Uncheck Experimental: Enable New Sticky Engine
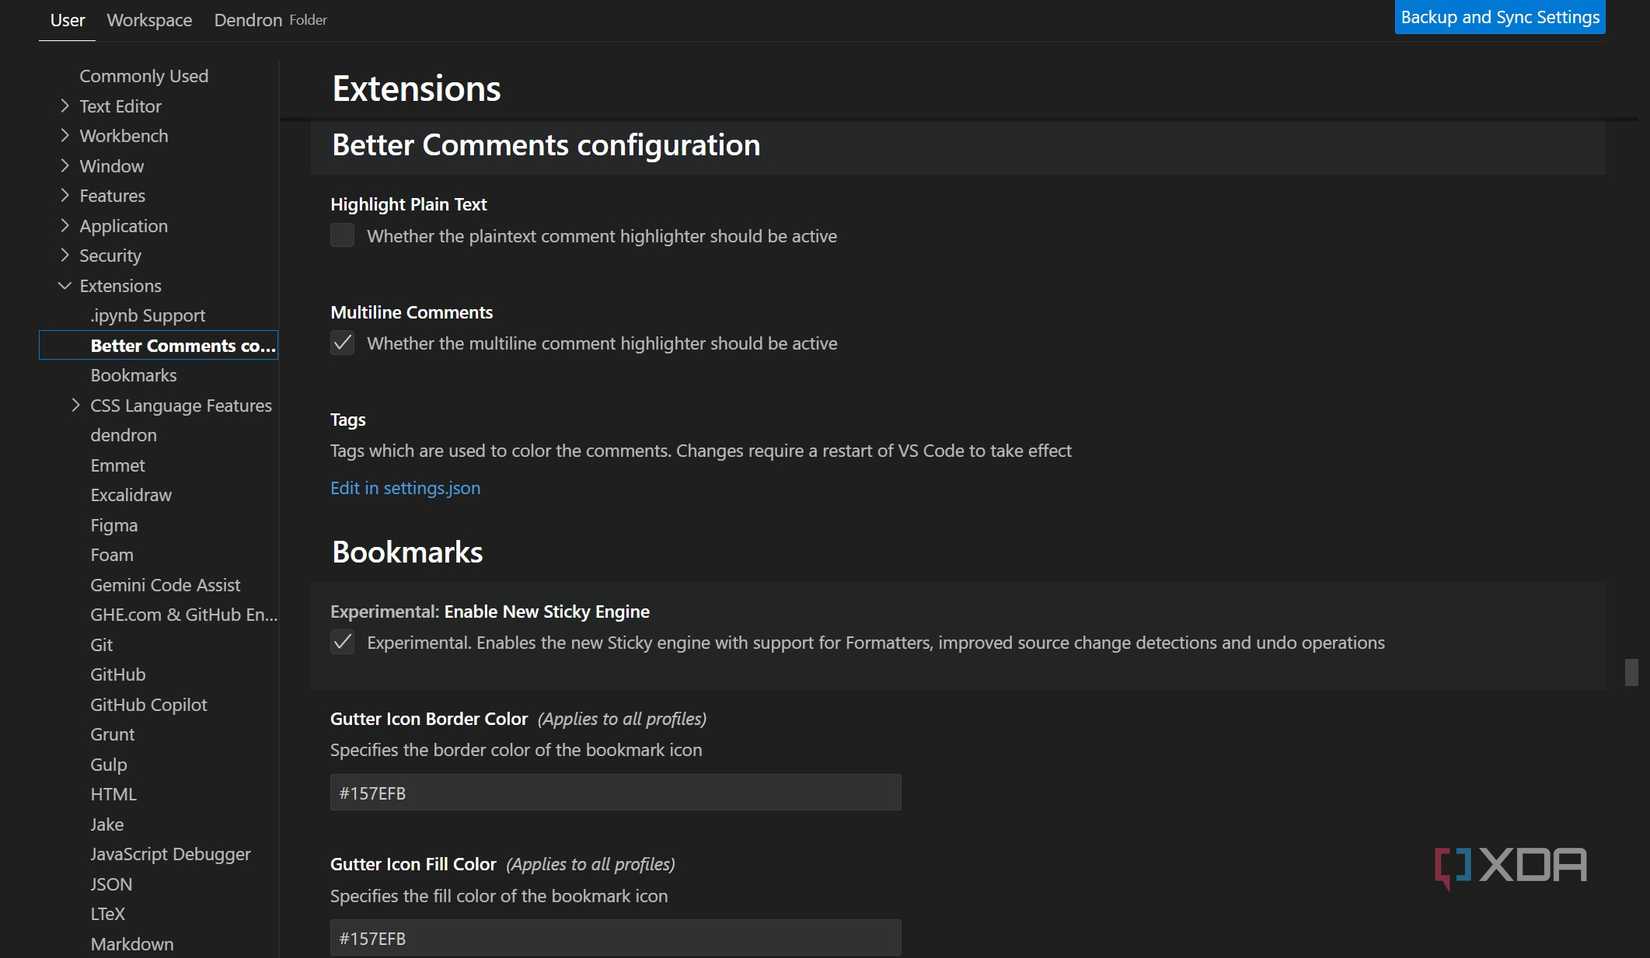Screen dimensions: 1650x958 (341, 642)
